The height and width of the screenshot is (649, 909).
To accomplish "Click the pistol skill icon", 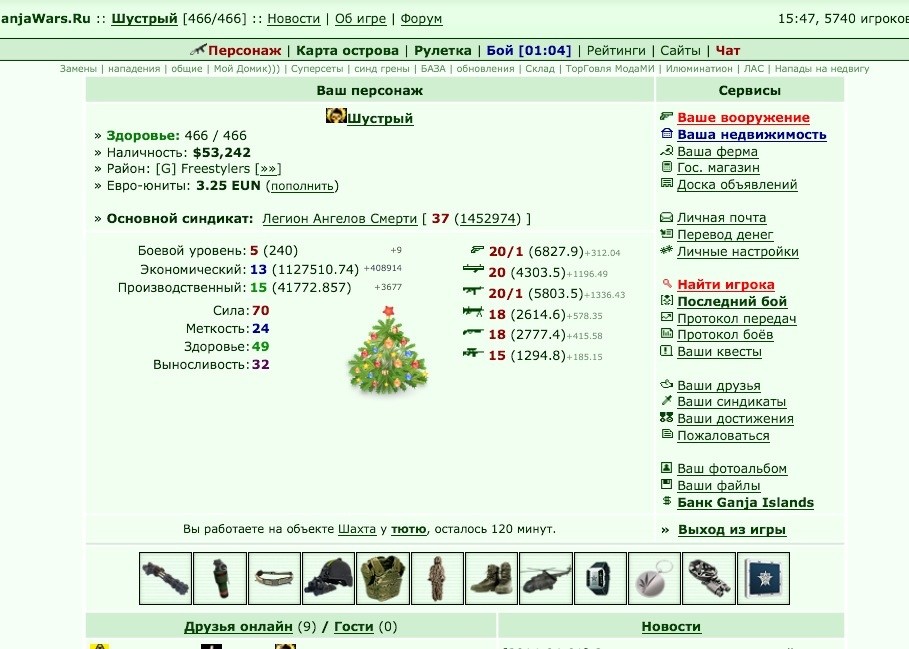I will (477, 250).
